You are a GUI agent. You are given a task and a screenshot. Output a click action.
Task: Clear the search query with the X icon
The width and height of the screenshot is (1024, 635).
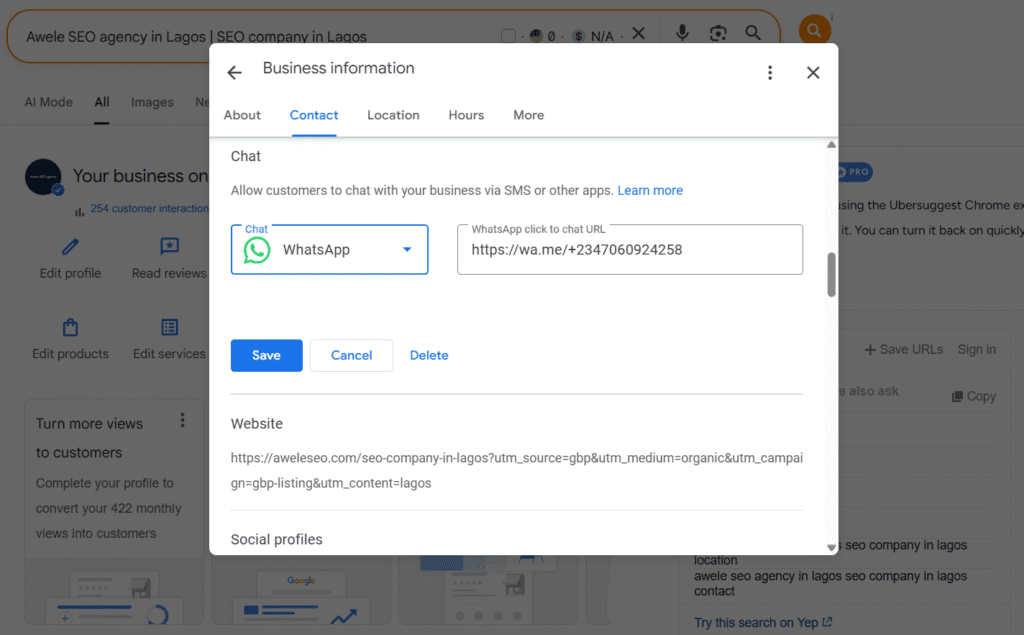(x=639, y=32)
